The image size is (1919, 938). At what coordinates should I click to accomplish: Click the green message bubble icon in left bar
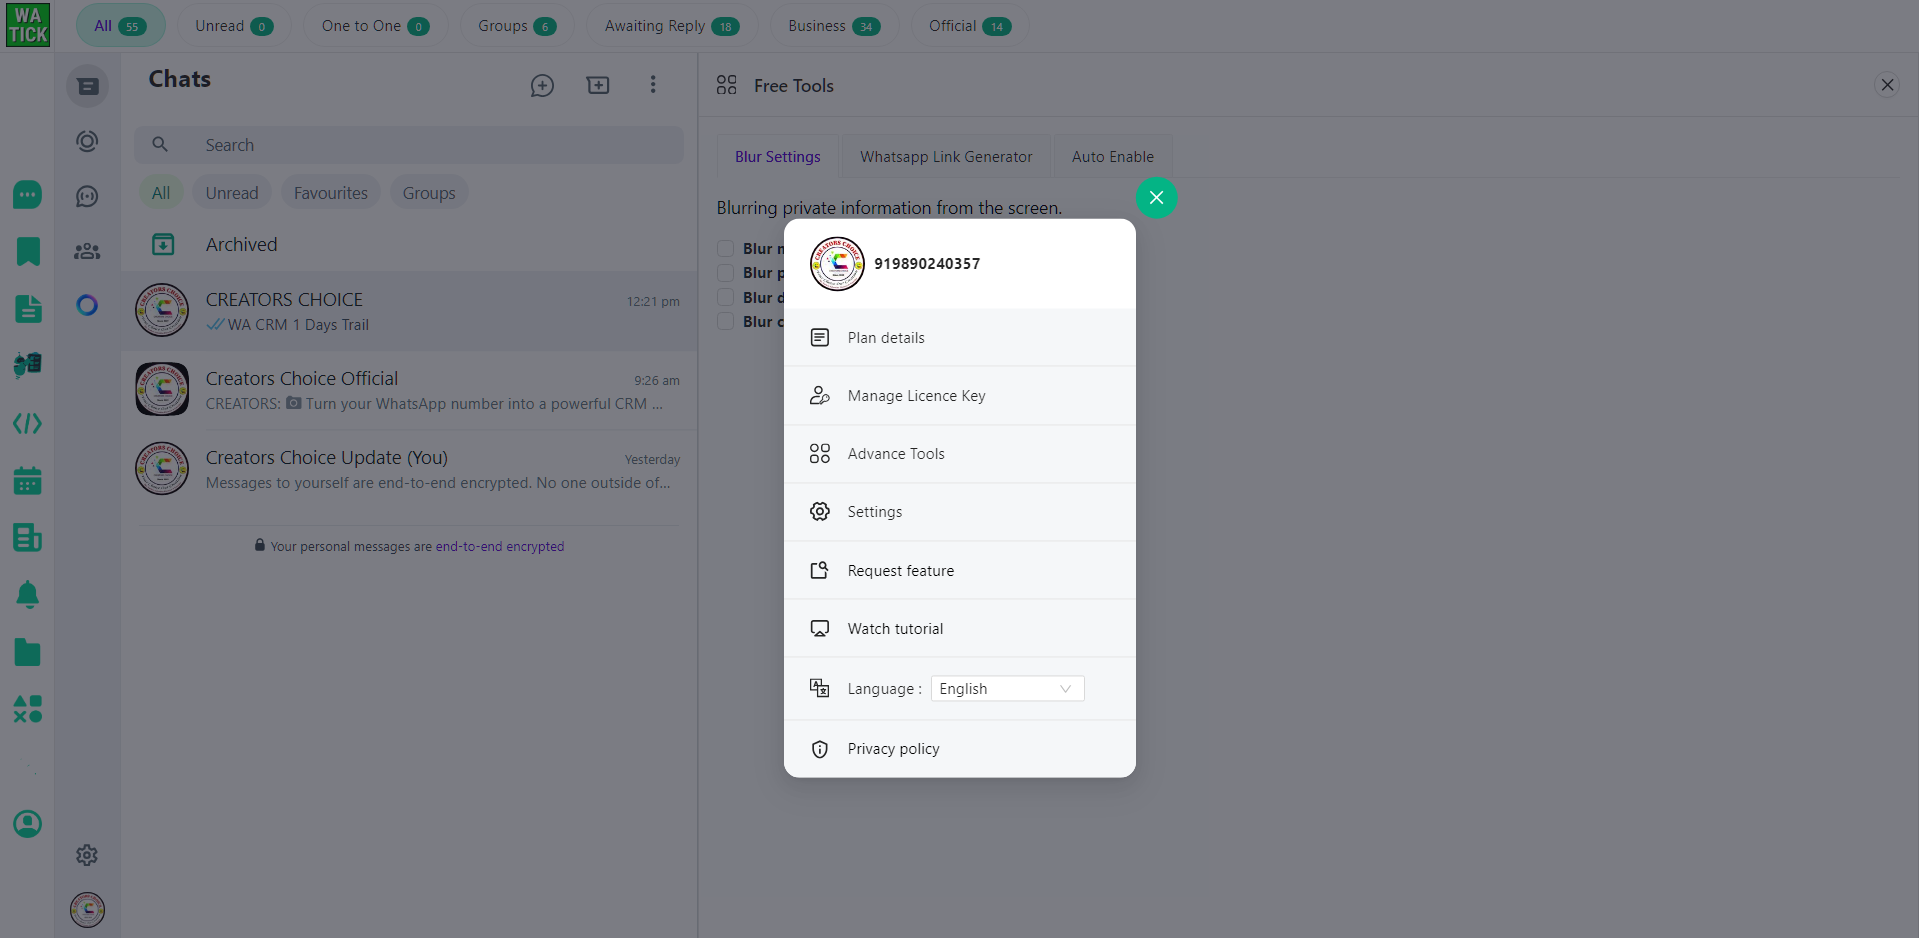[x=28, y=194]
